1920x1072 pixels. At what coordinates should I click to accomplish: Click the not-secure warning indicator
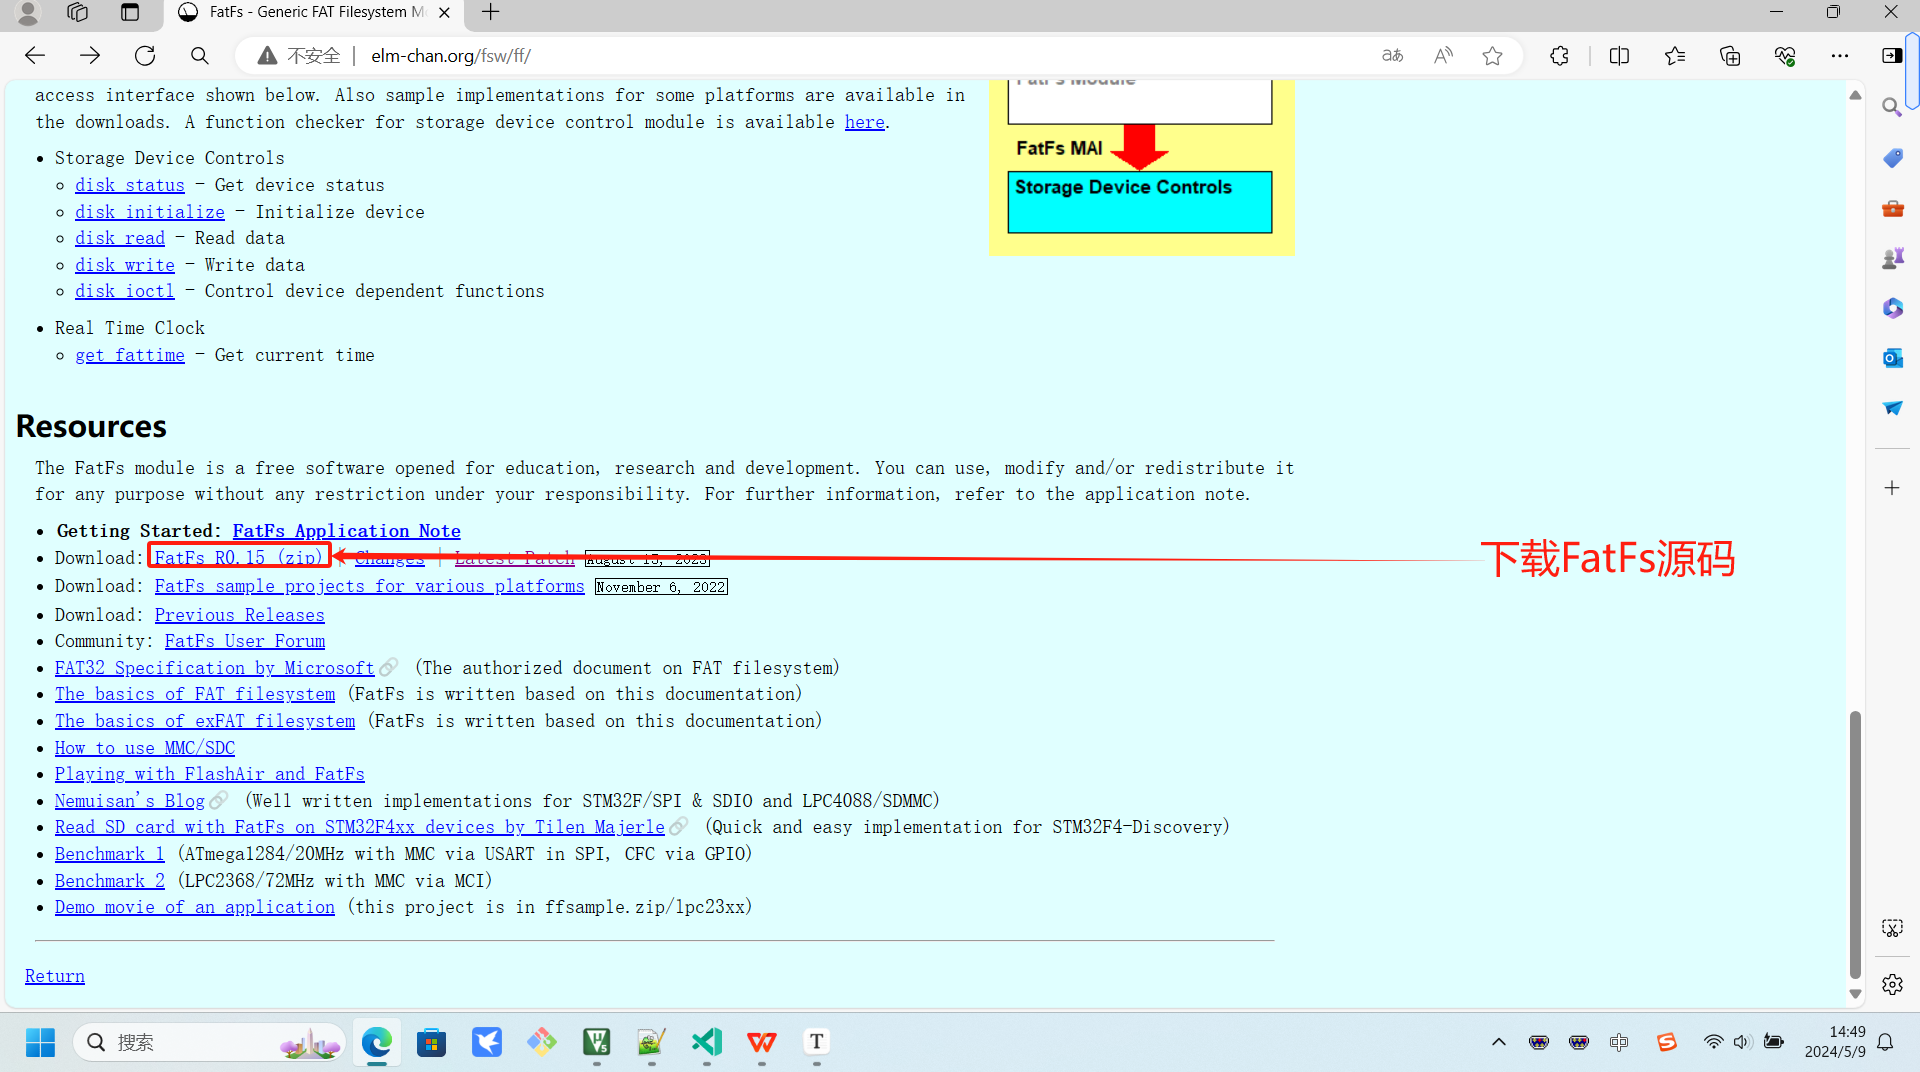(299, 56)
